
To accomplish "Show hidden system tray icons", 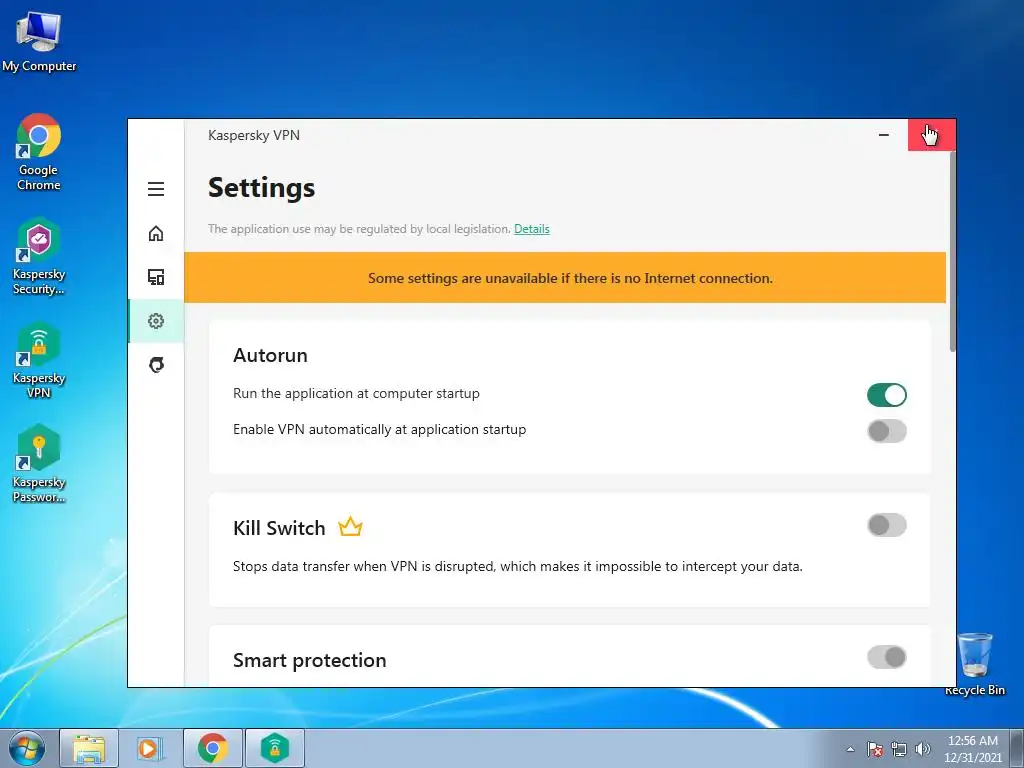I will (x=850, y=749).
